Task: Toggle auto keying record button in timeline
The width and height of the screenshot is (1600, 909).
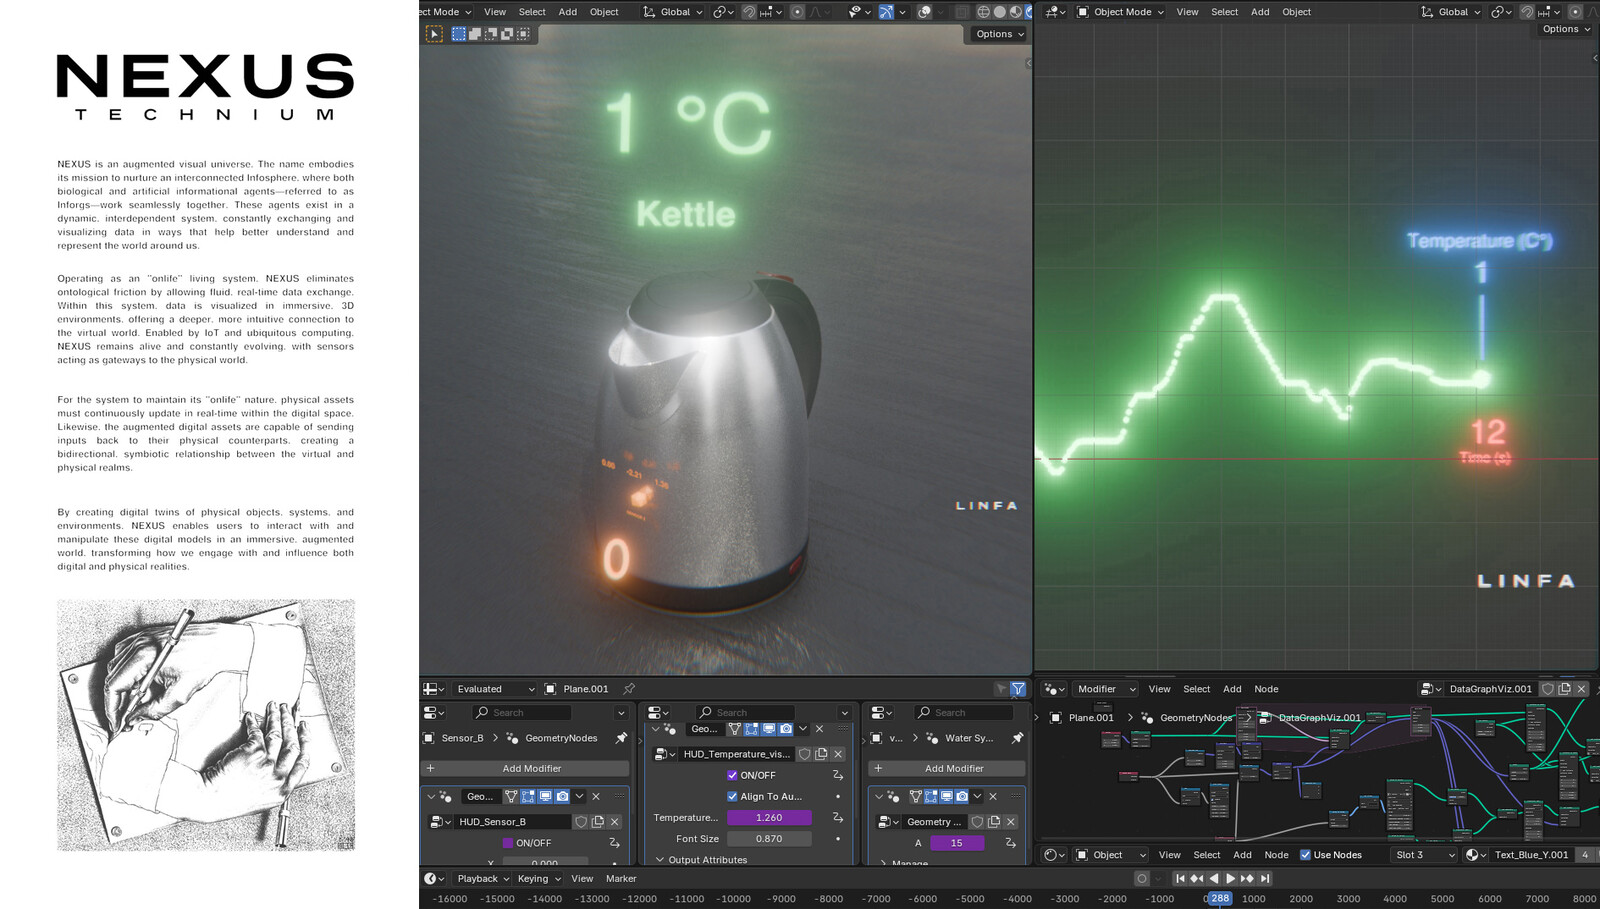Action: pyautogui.click(x=1142, y=879)
